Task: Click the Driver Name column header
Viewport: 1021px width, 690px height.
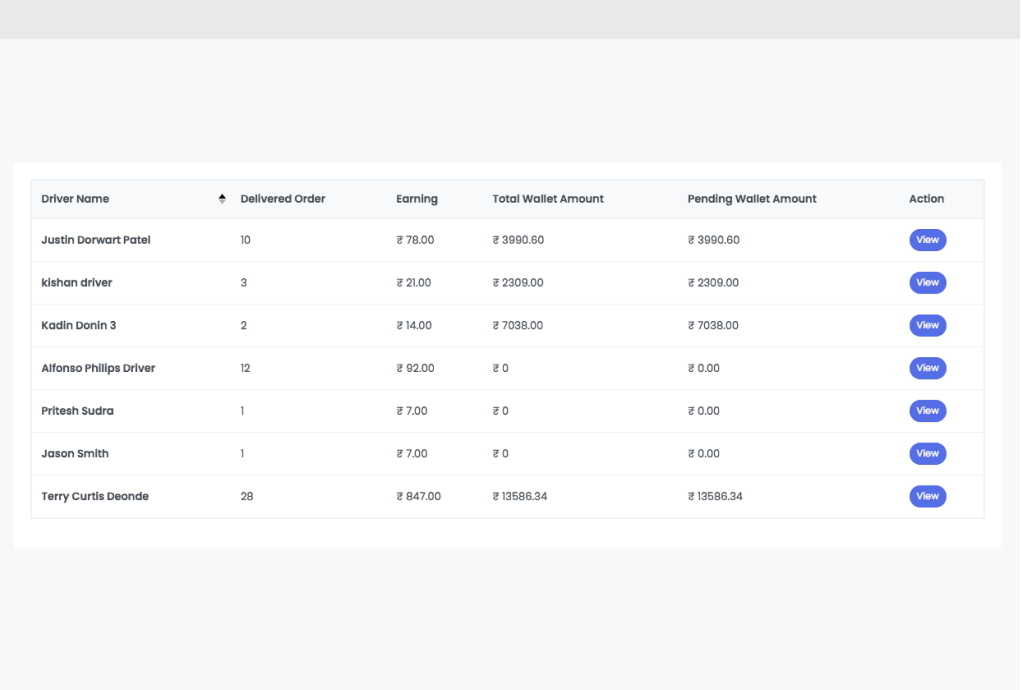Action: pos(75,199)
